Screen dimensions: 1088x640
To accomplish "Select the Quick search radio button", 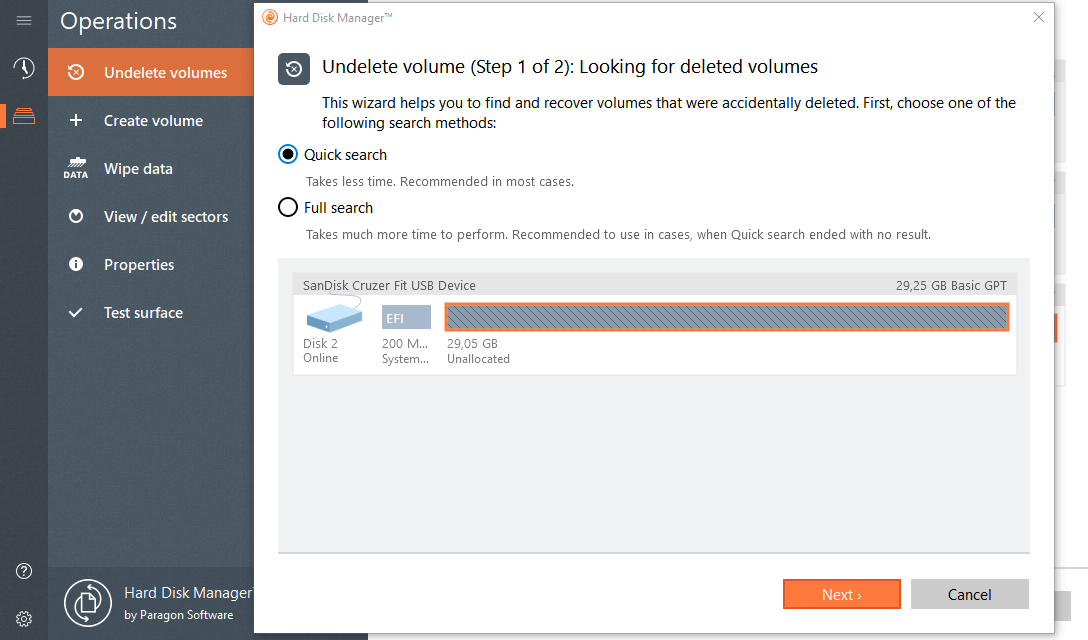I will pyautogui.click(x=288, y=154).
